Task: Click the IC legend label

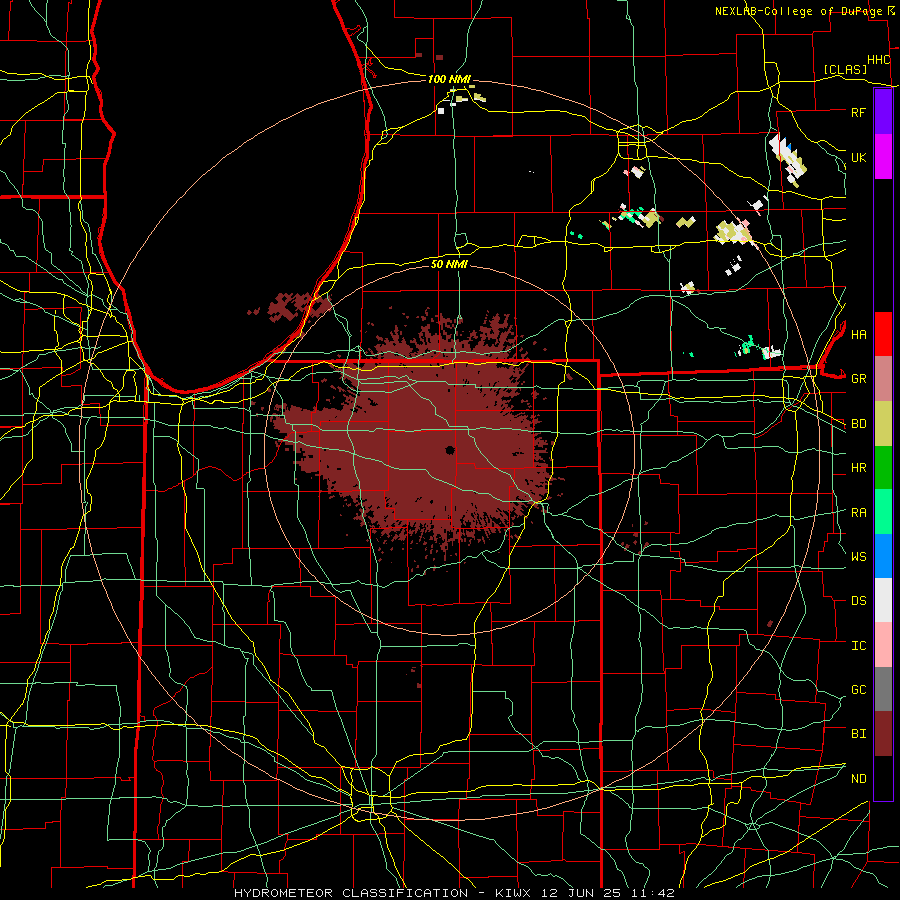Action: (x=859, y=646)
